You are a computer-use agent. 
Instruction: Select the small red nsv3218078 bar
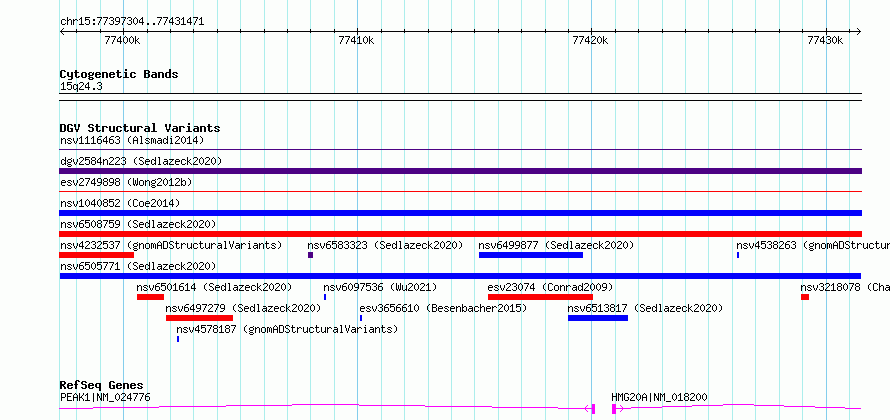(x=805, y=297)
